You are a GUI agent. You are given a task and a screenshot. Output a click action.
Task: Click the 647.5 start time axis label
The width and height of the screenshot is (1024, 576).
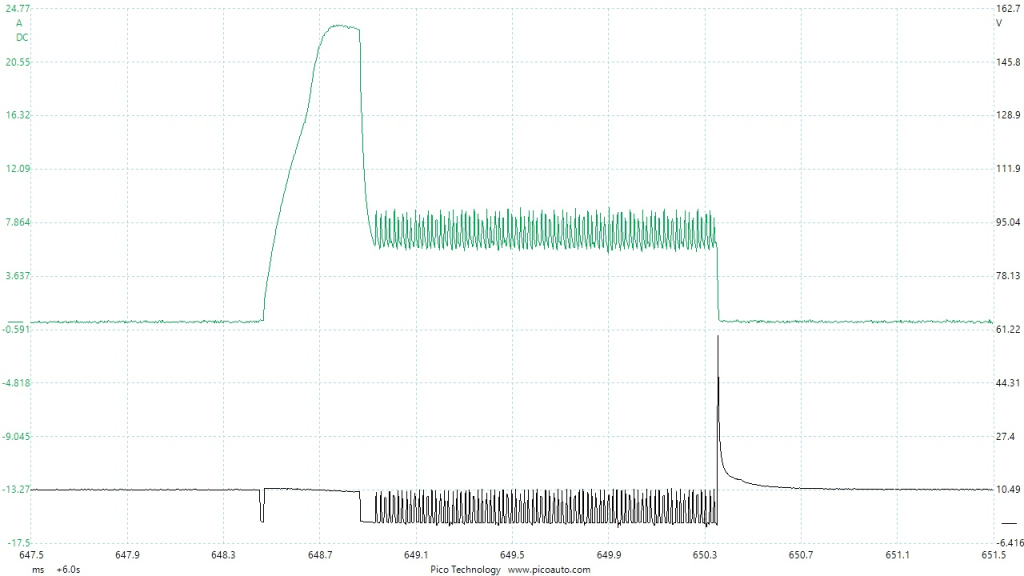pos(31,555)
